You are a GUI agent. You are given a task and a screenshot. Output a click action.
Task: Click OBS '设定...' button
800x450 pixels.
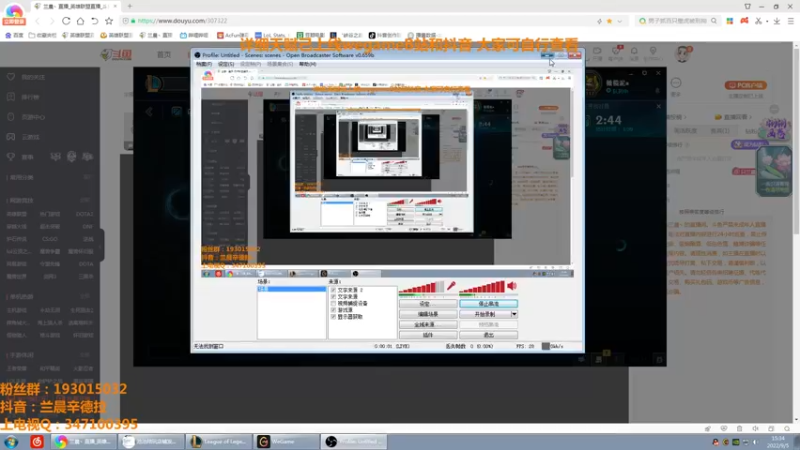click(428, 304)
